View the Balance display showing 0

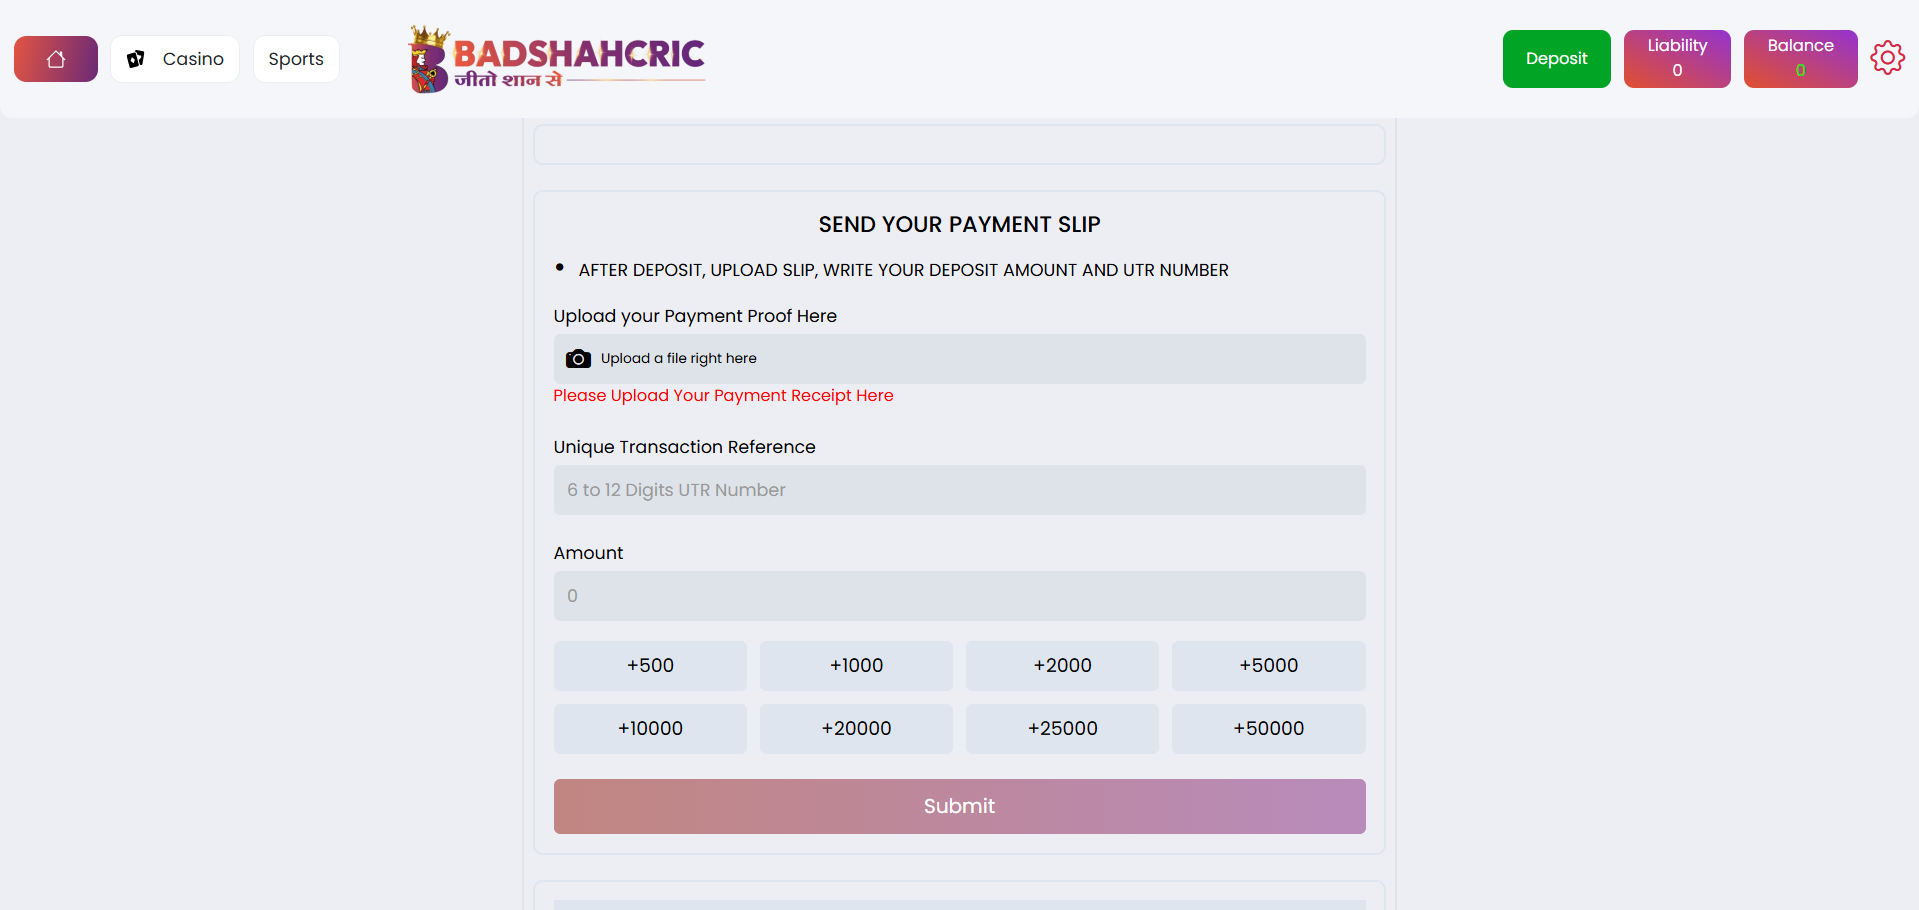(1799, 58)
